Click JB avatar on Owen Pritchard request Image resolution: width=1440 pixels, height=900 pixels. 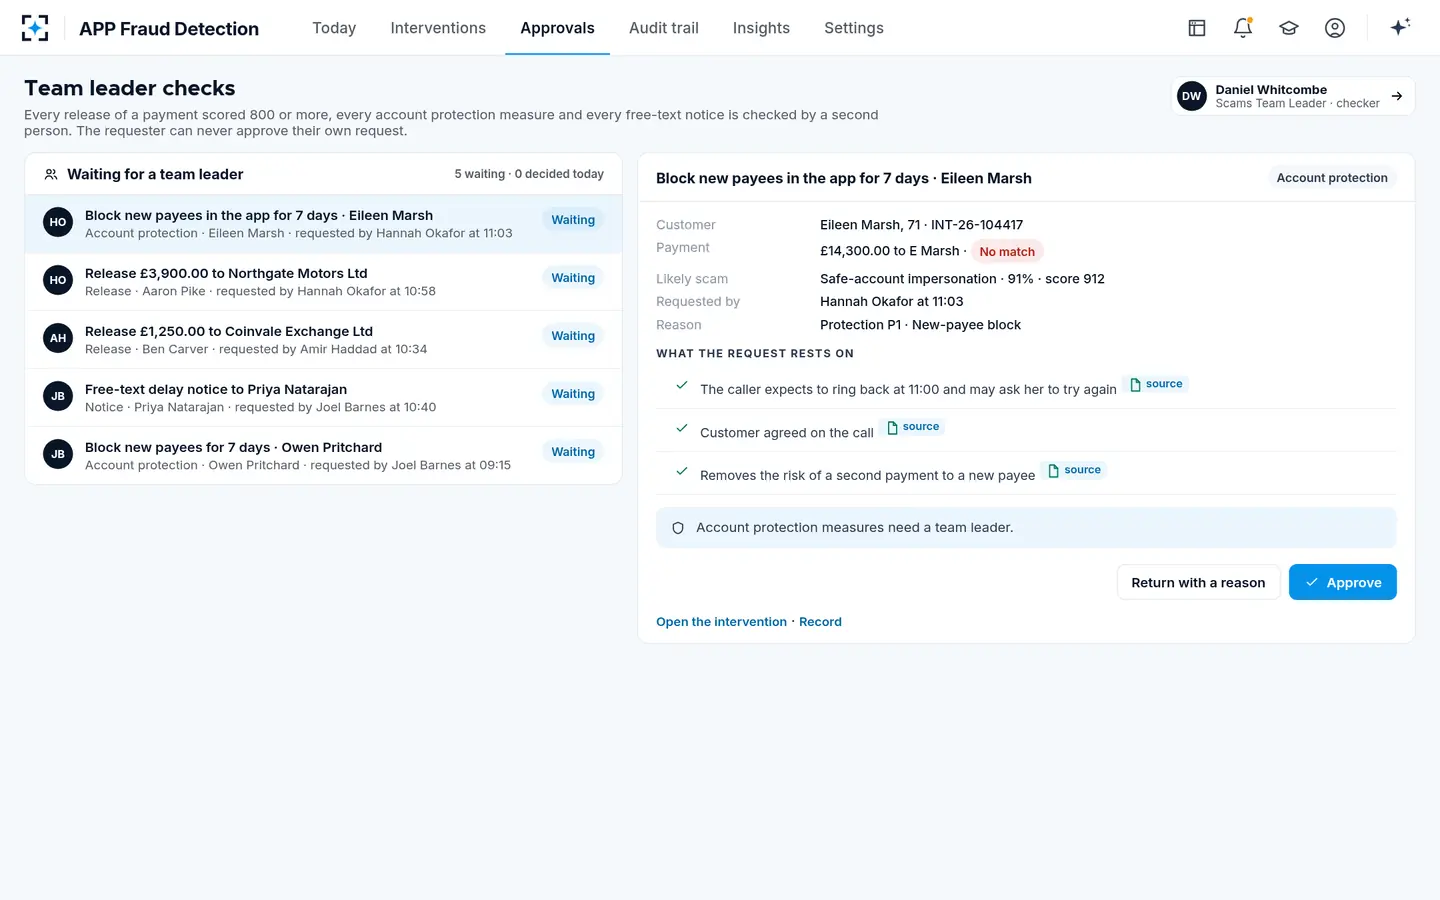(x=58, y=454)
